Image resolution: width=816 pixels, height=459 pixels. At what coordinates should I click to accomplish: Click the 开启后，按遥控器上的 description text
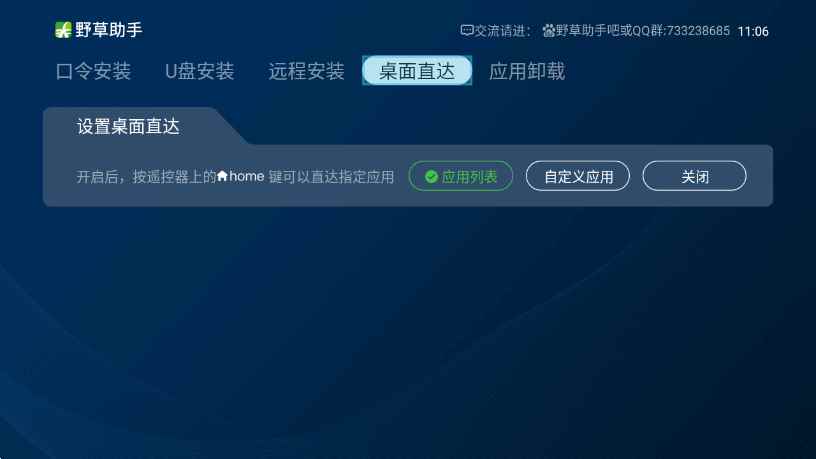(146, 177)
